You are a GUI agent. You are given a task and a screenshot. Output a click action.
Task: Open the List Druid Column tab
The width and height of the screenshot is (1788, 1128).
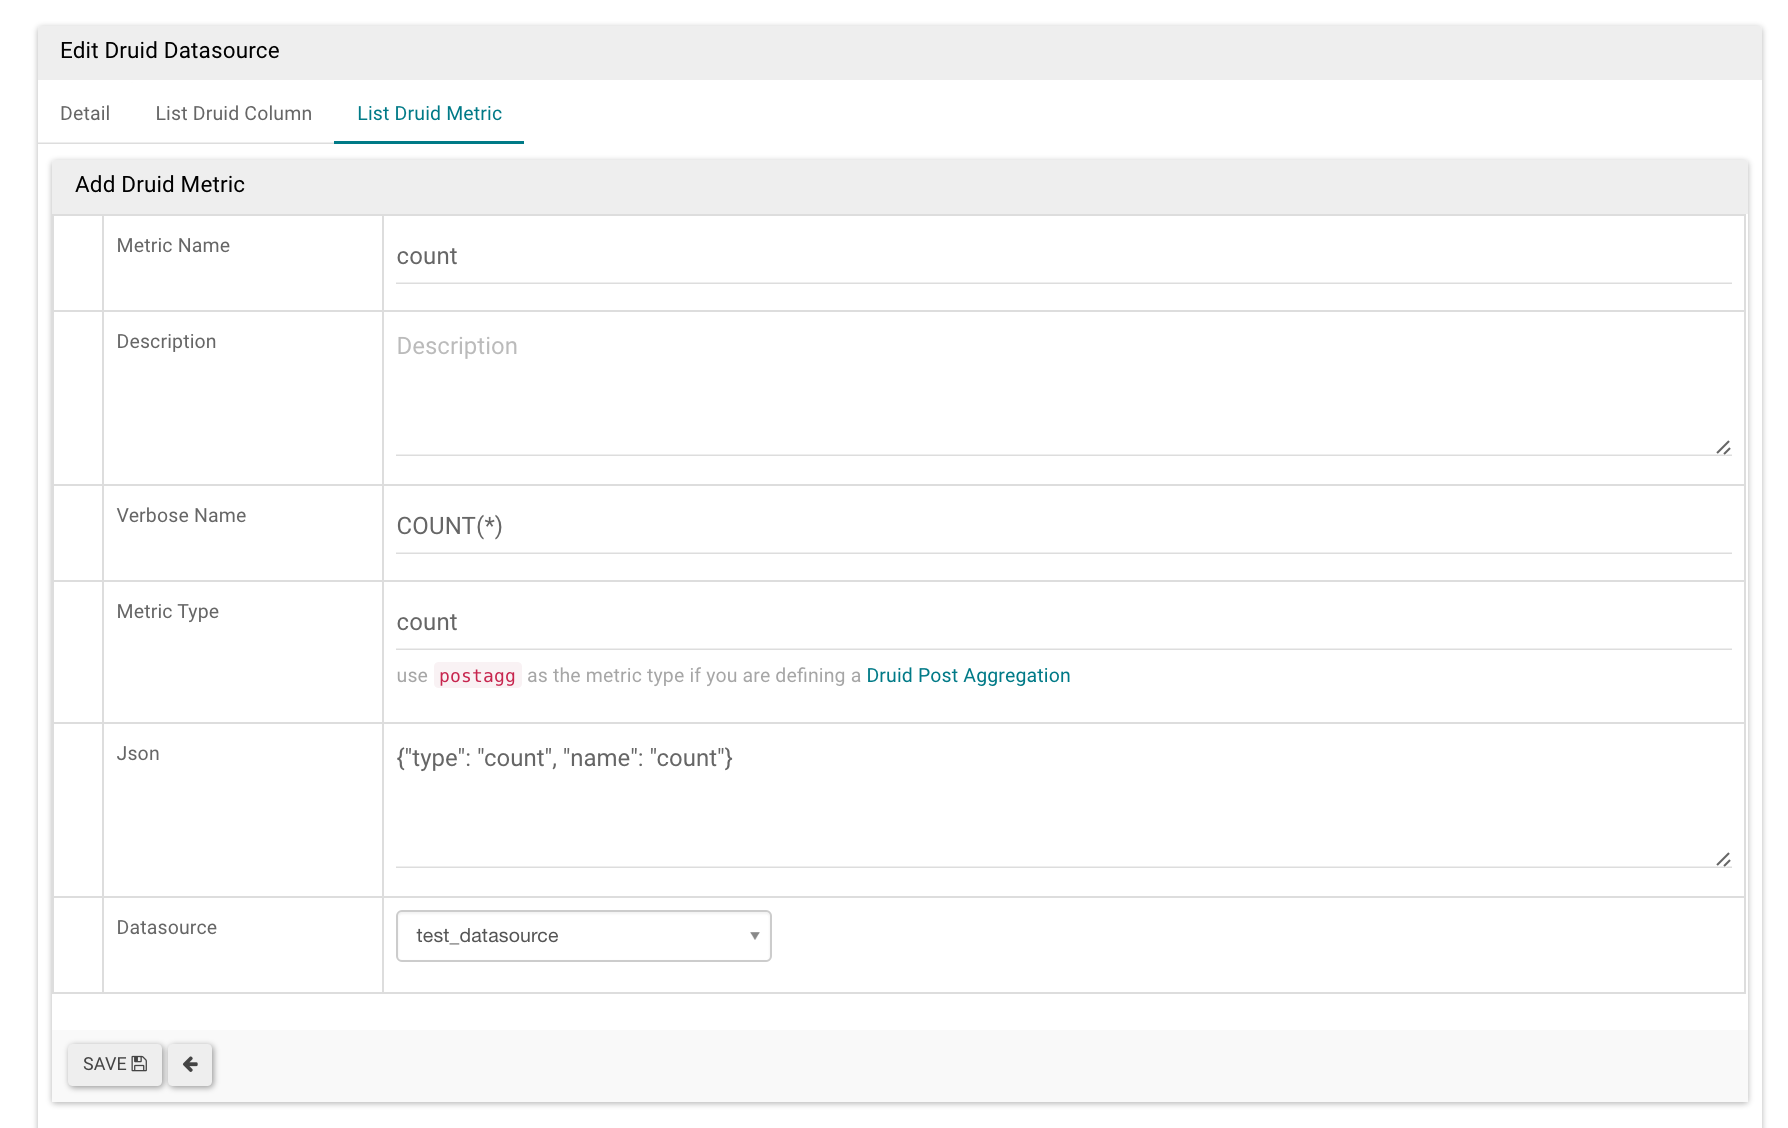pyautogui.click(x=233, y=113)
